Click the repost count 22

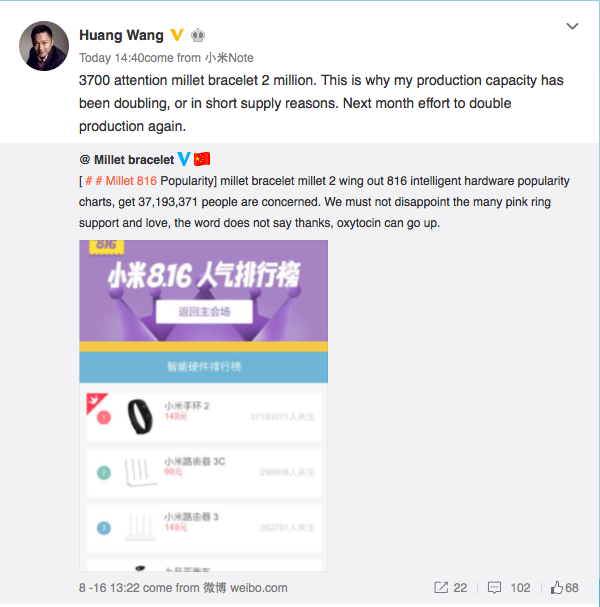[460, 588]
